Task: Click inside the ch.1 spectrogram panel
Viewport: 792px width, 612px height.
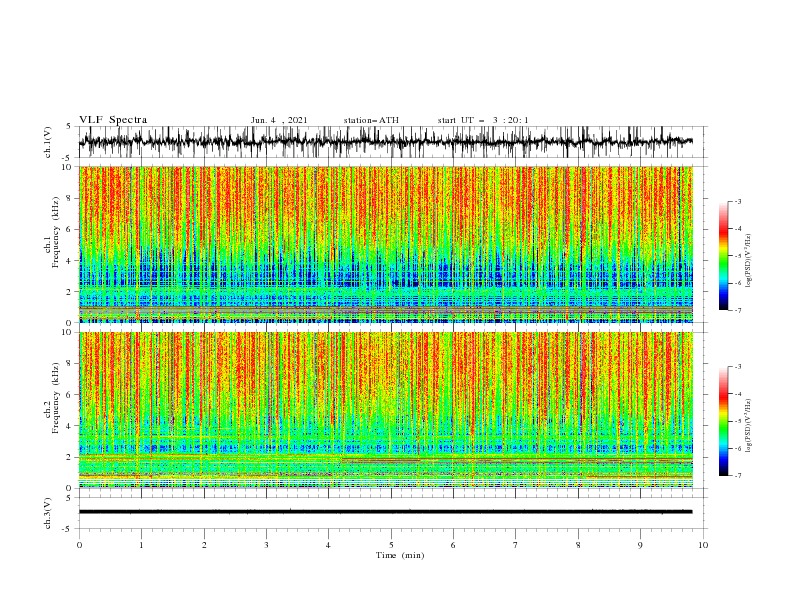Action: [386, 244]
